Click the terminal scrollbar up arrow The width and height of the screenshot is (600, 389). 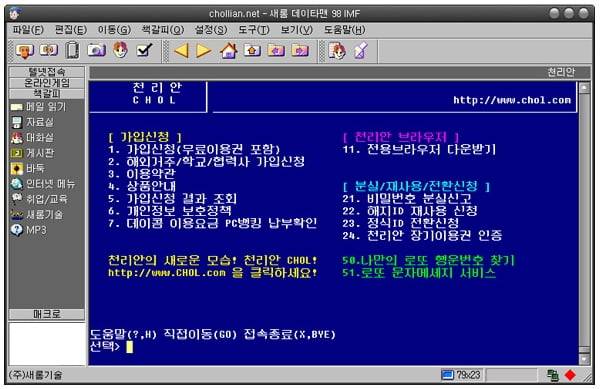pyautogui.click(x=584, y=88)
